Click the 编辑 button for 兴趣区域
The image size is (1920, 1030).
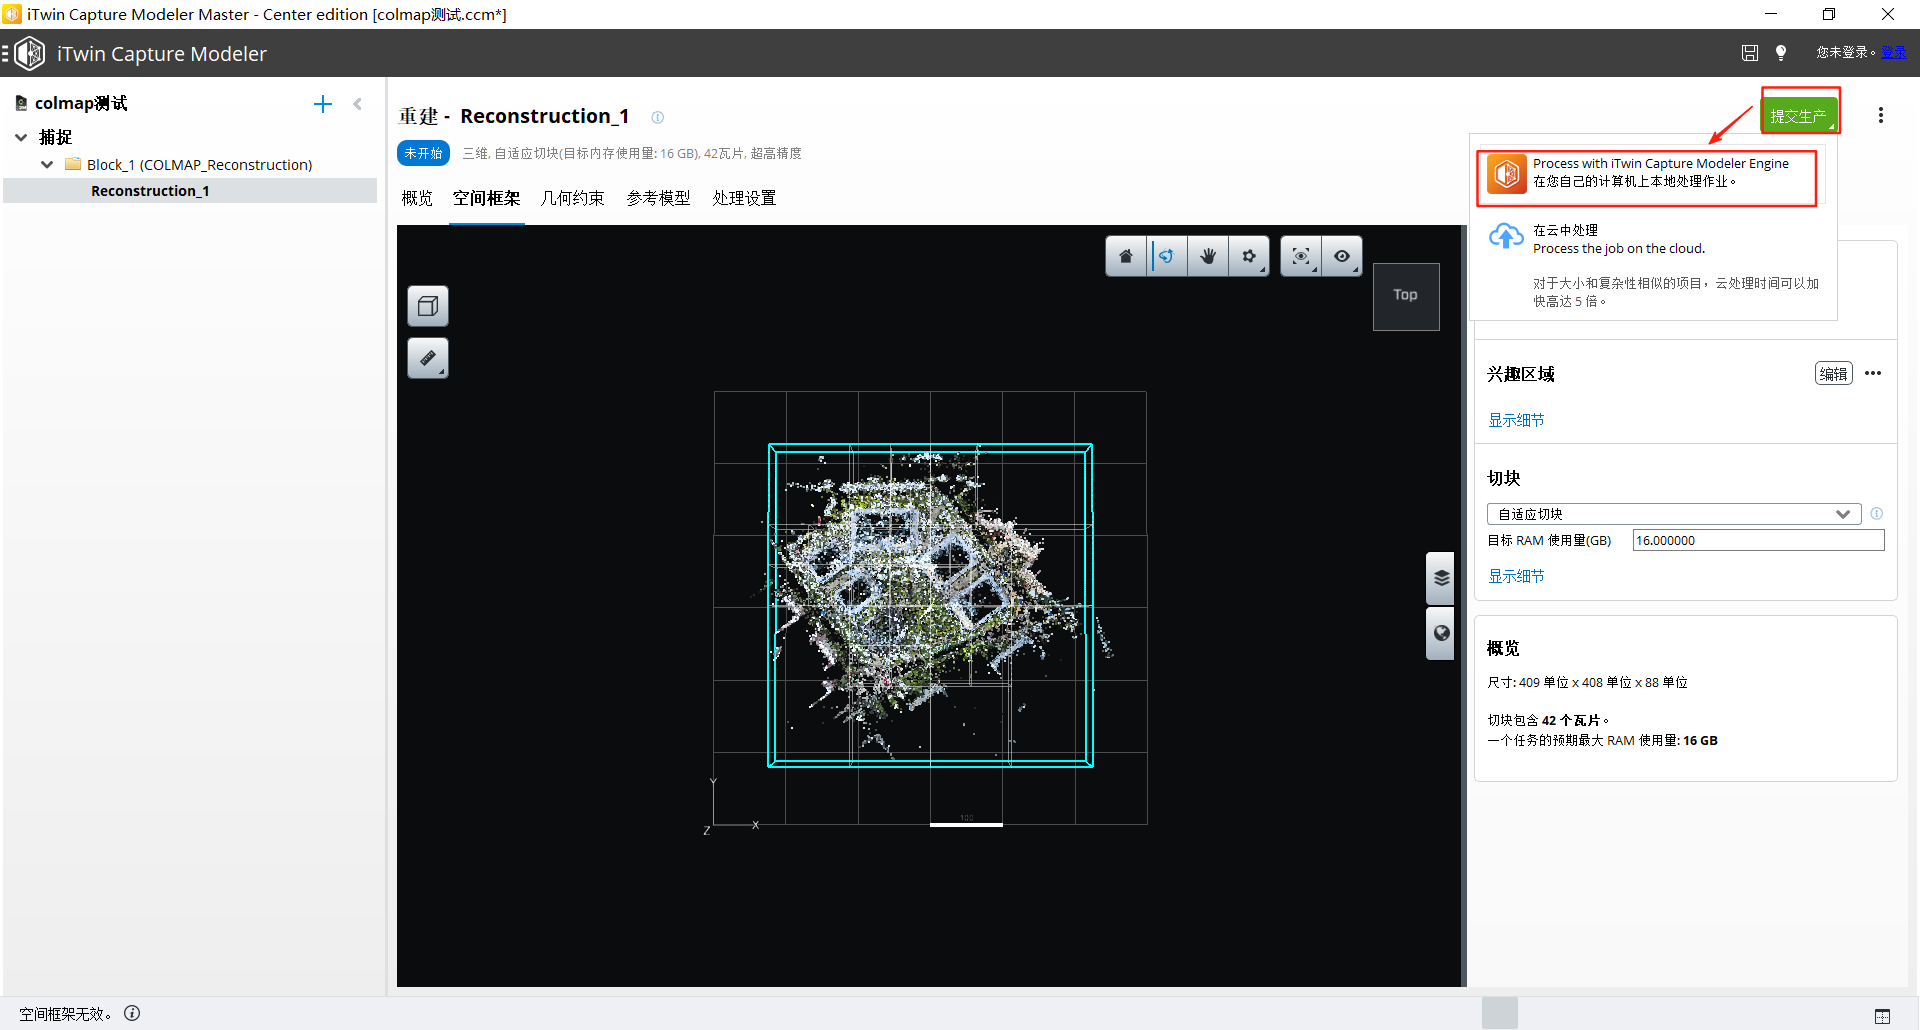click(1833, 374)
